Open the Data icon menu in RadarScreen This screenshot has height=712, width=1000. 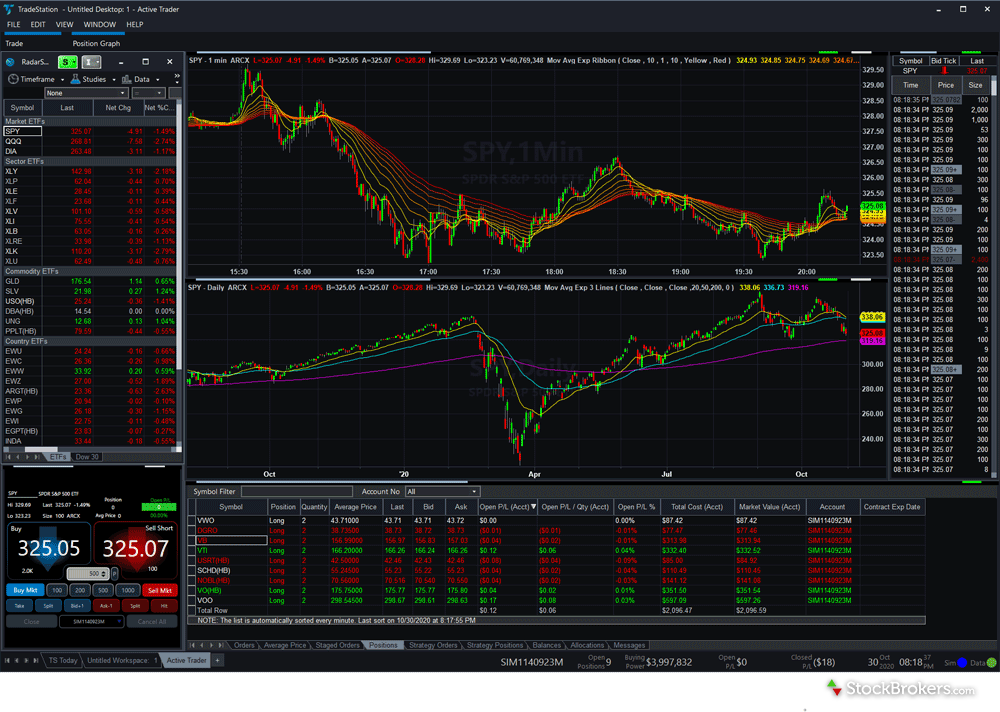pos(127,79)
